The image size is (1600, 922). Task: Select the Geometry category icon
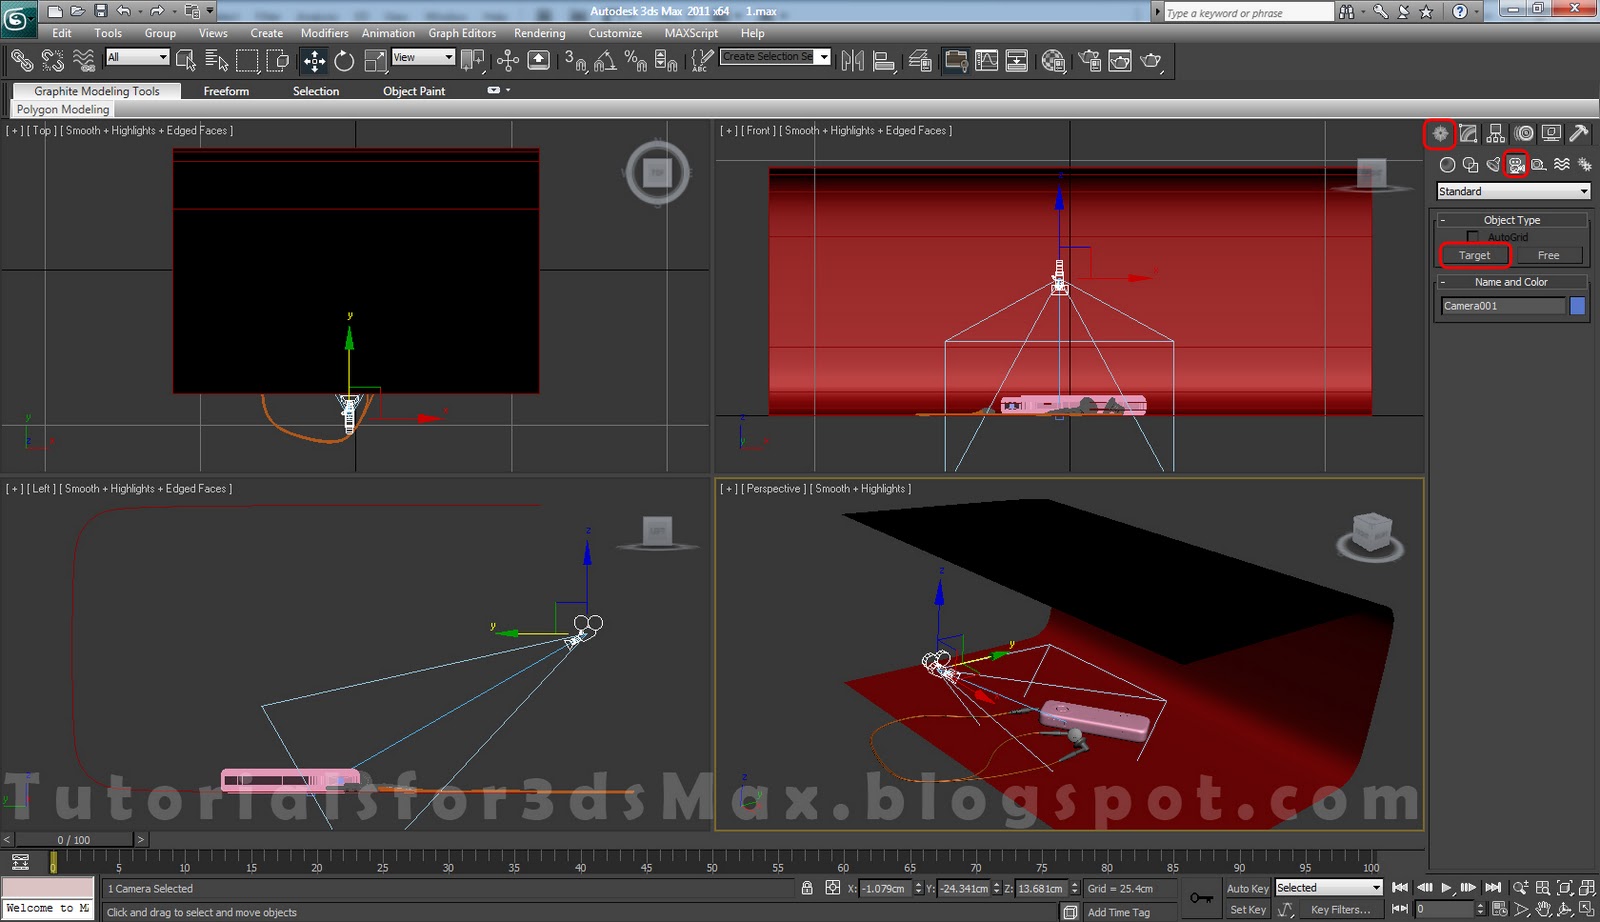(1447, 165)
